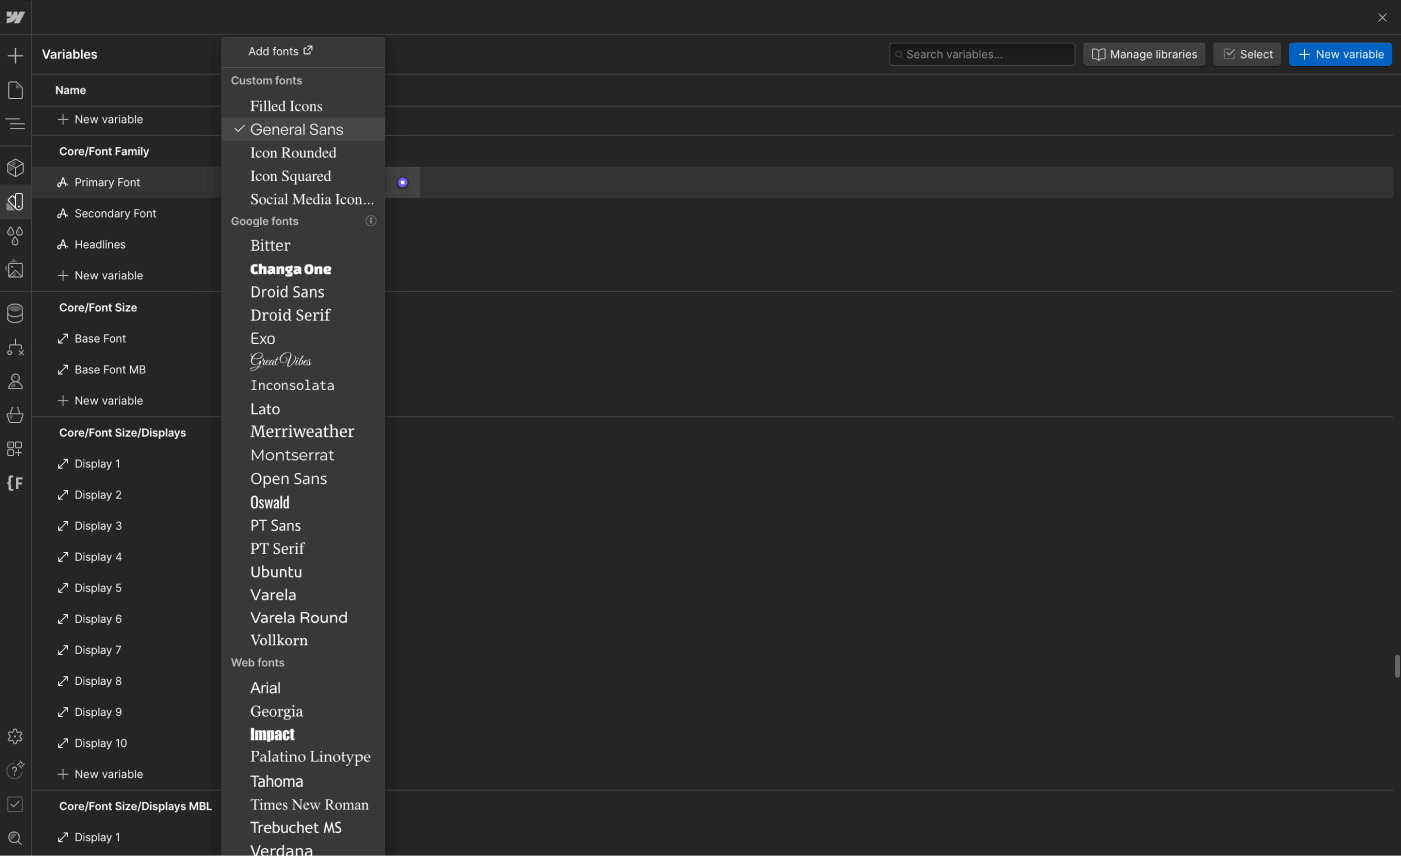This screenshot has height=856, width=1401.
Task: Open the Components panel
Action: click(15, 167)
